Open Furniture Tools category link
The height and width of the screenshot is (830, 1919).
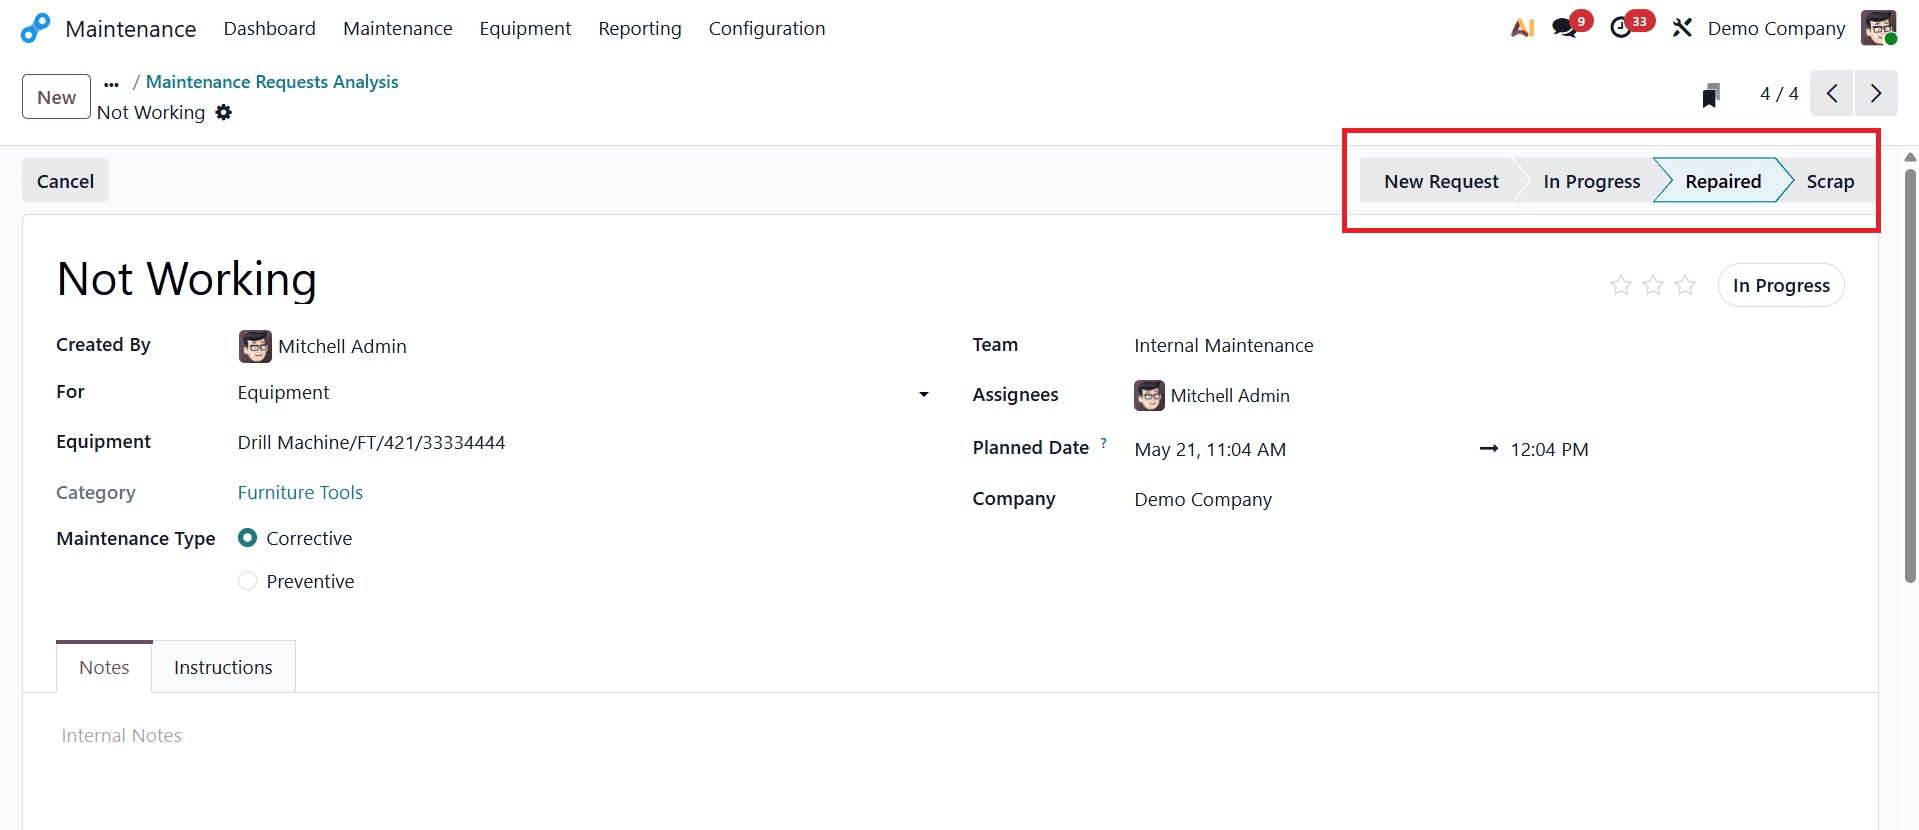tap(300, 493)
